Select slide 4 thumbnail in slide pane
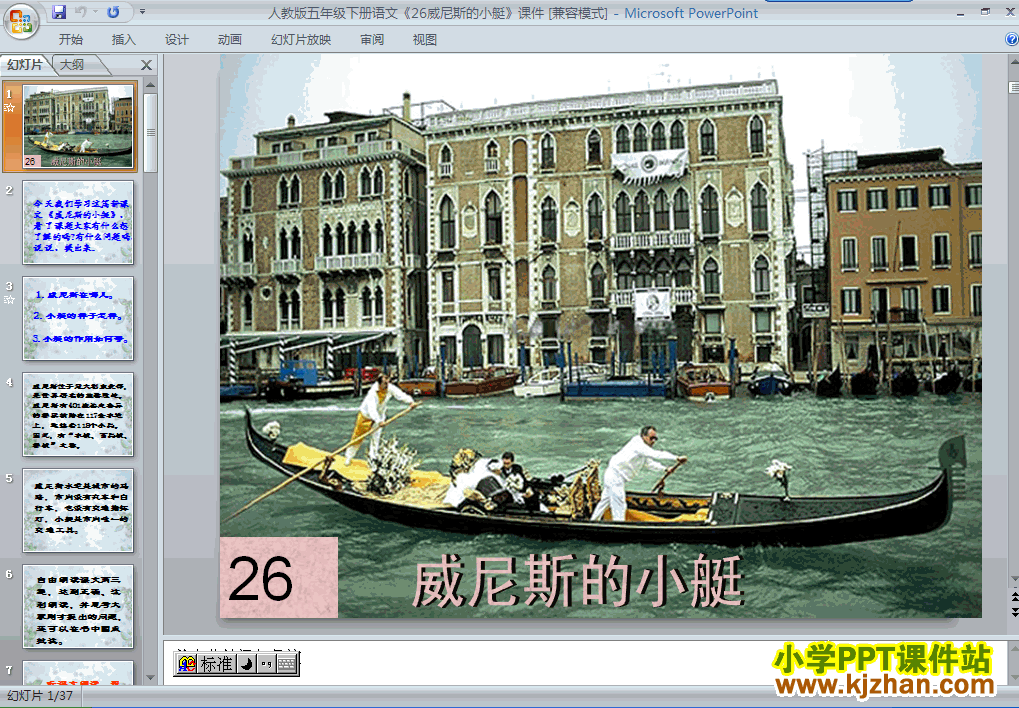This screenshot has height=708, width=1019. click(78, 415)
